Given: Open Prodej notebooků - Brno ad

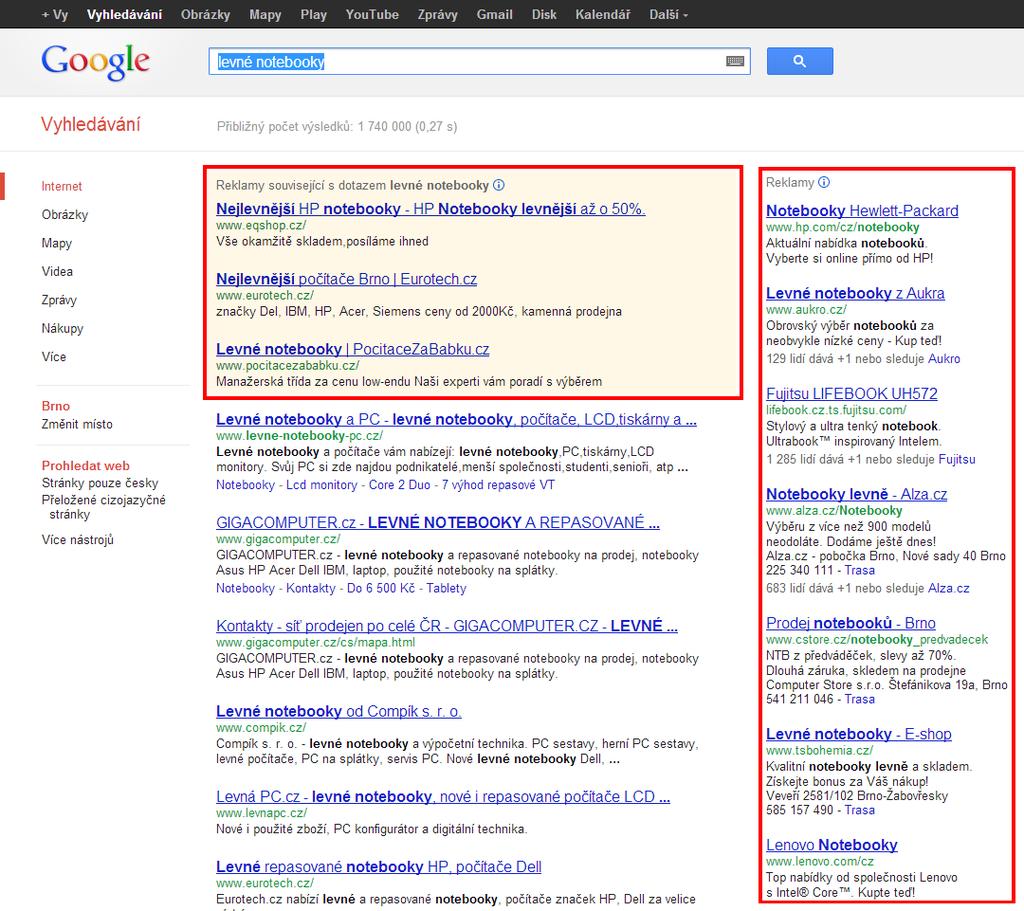Looking at the screenshot, I should 850,623.
